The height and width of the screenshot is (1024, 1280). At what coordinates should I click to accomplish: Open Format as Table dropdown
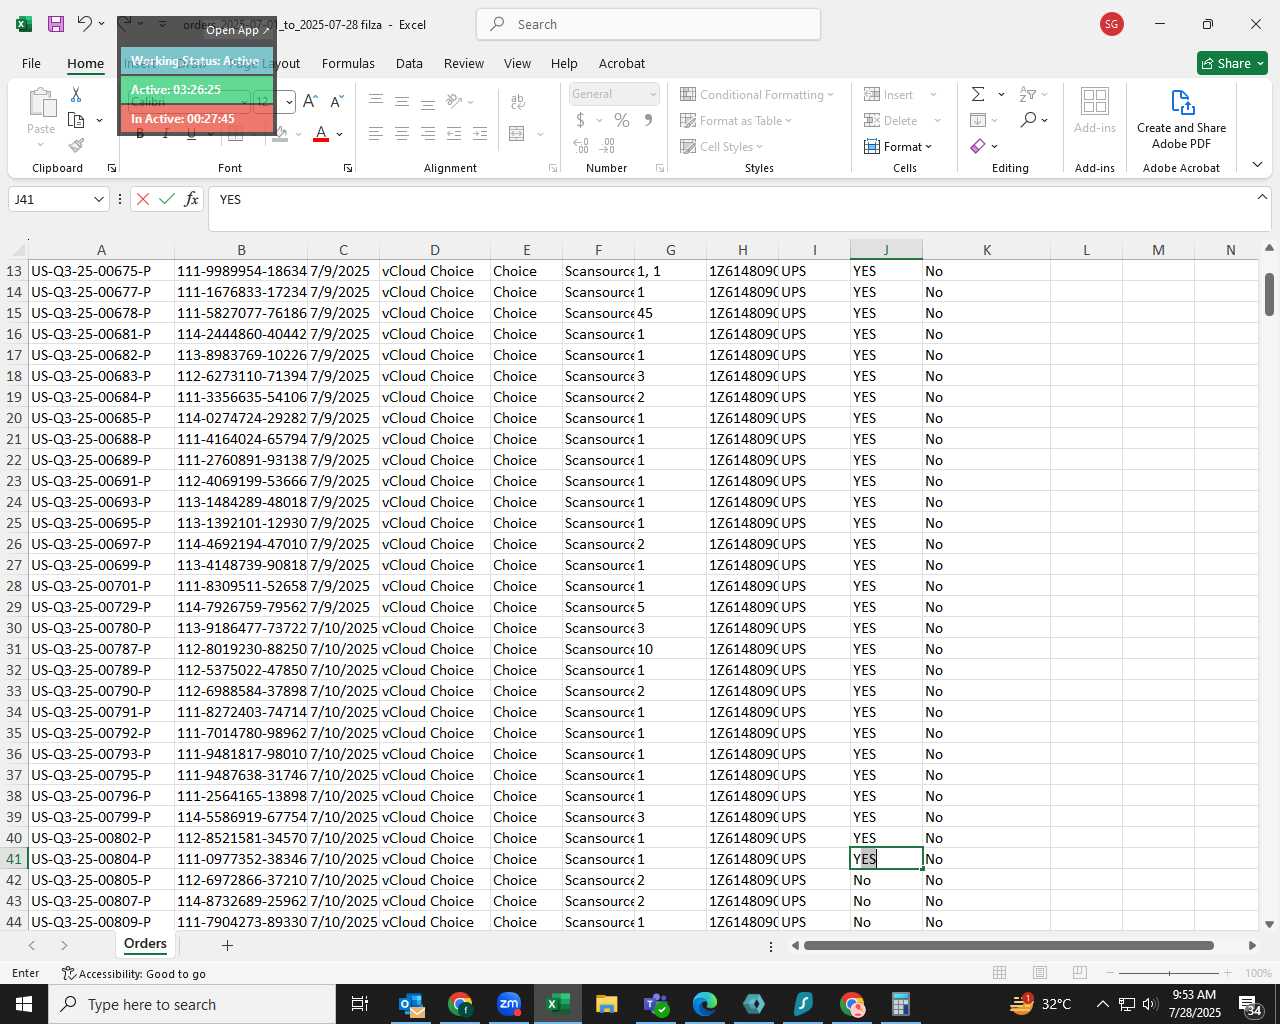tap(737, 120)
